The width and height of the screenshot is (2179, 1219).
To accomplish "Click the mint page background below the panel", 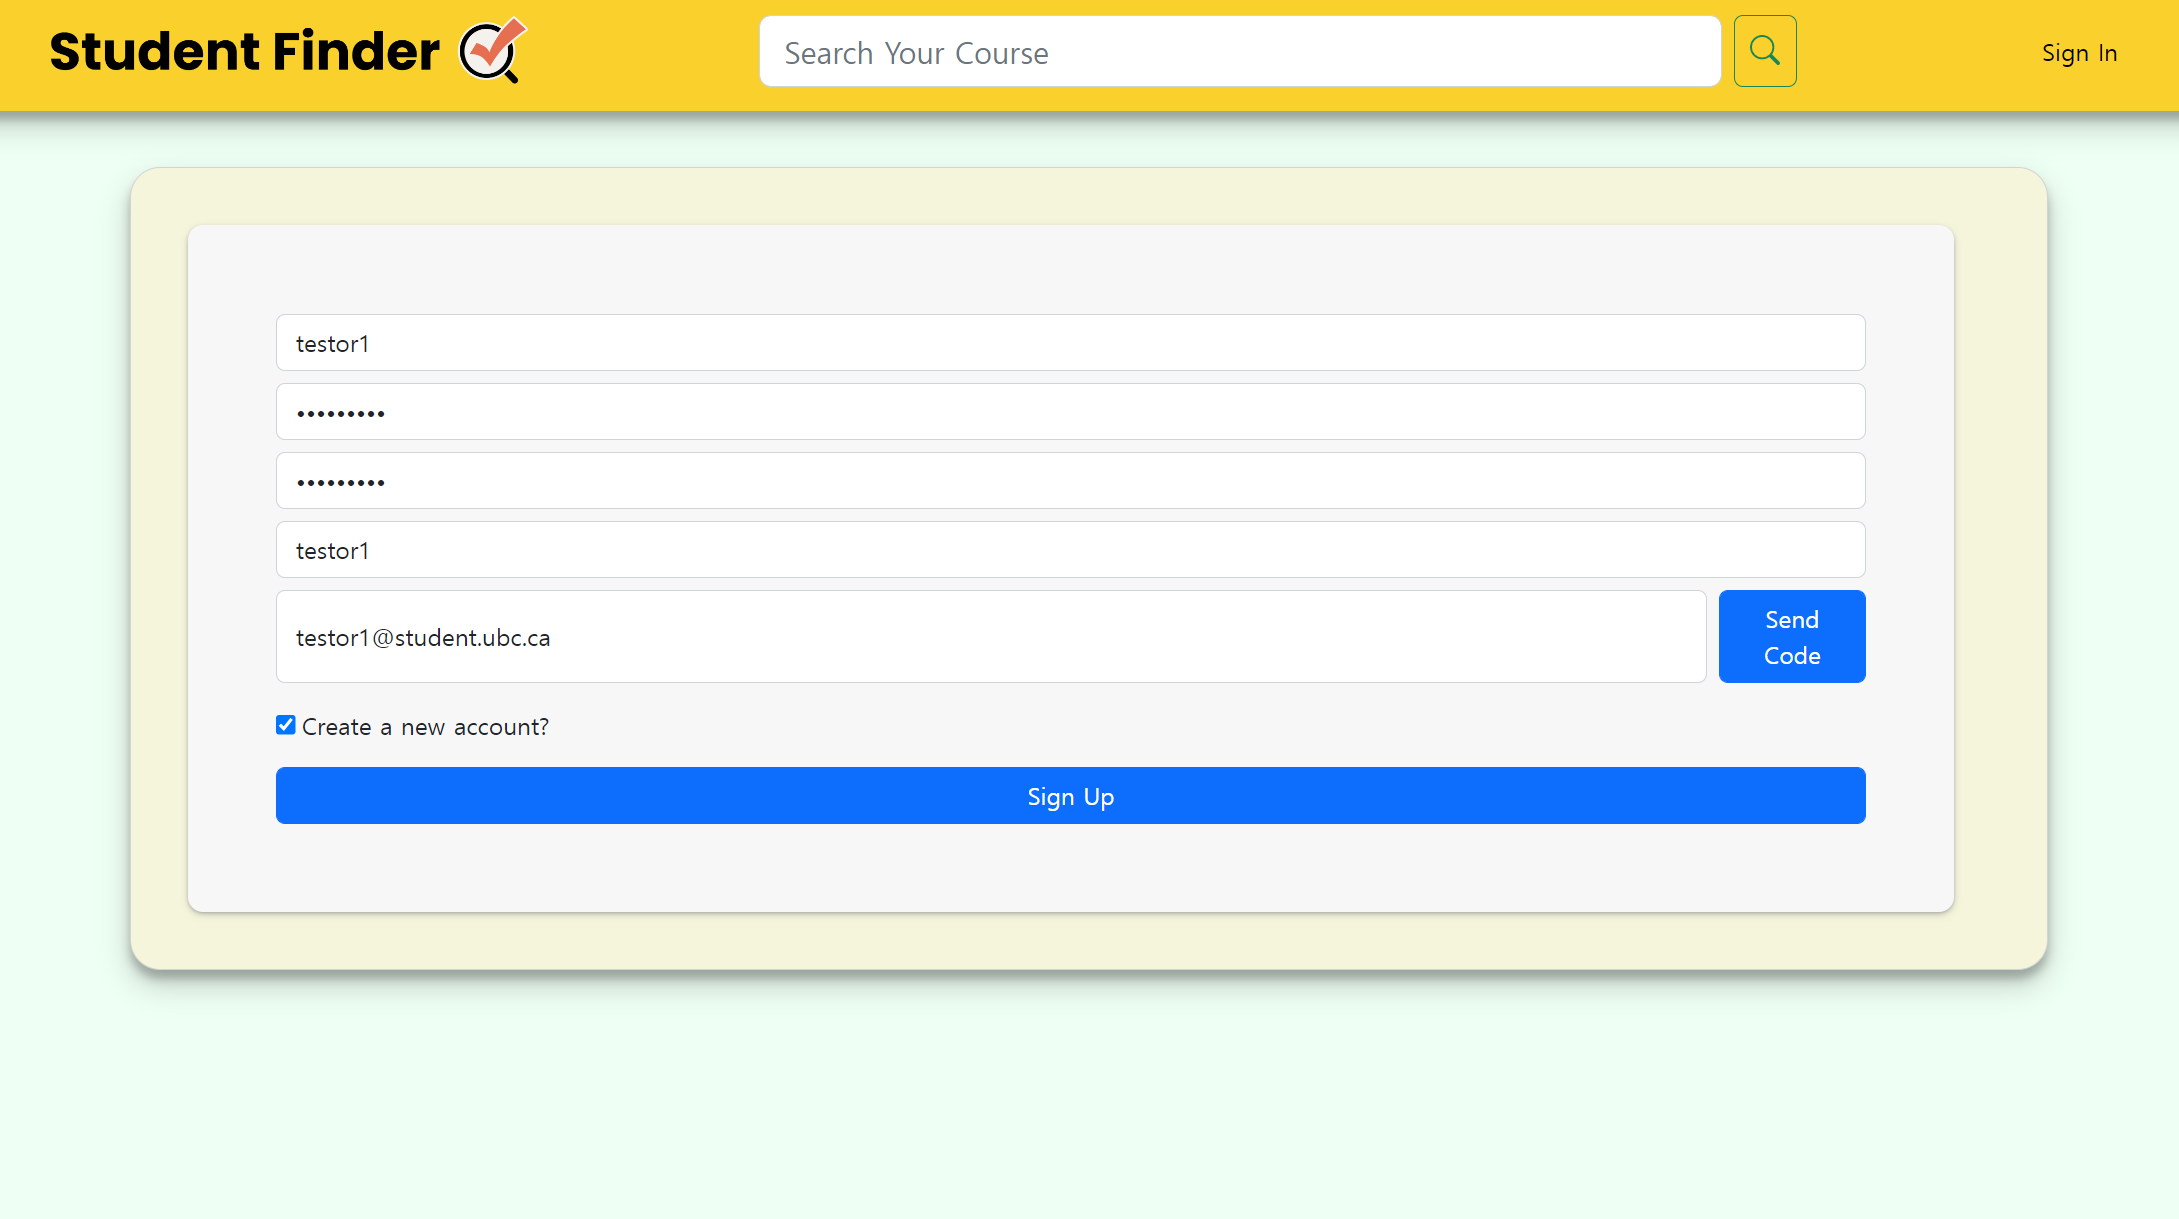I will (1089, 1095).
